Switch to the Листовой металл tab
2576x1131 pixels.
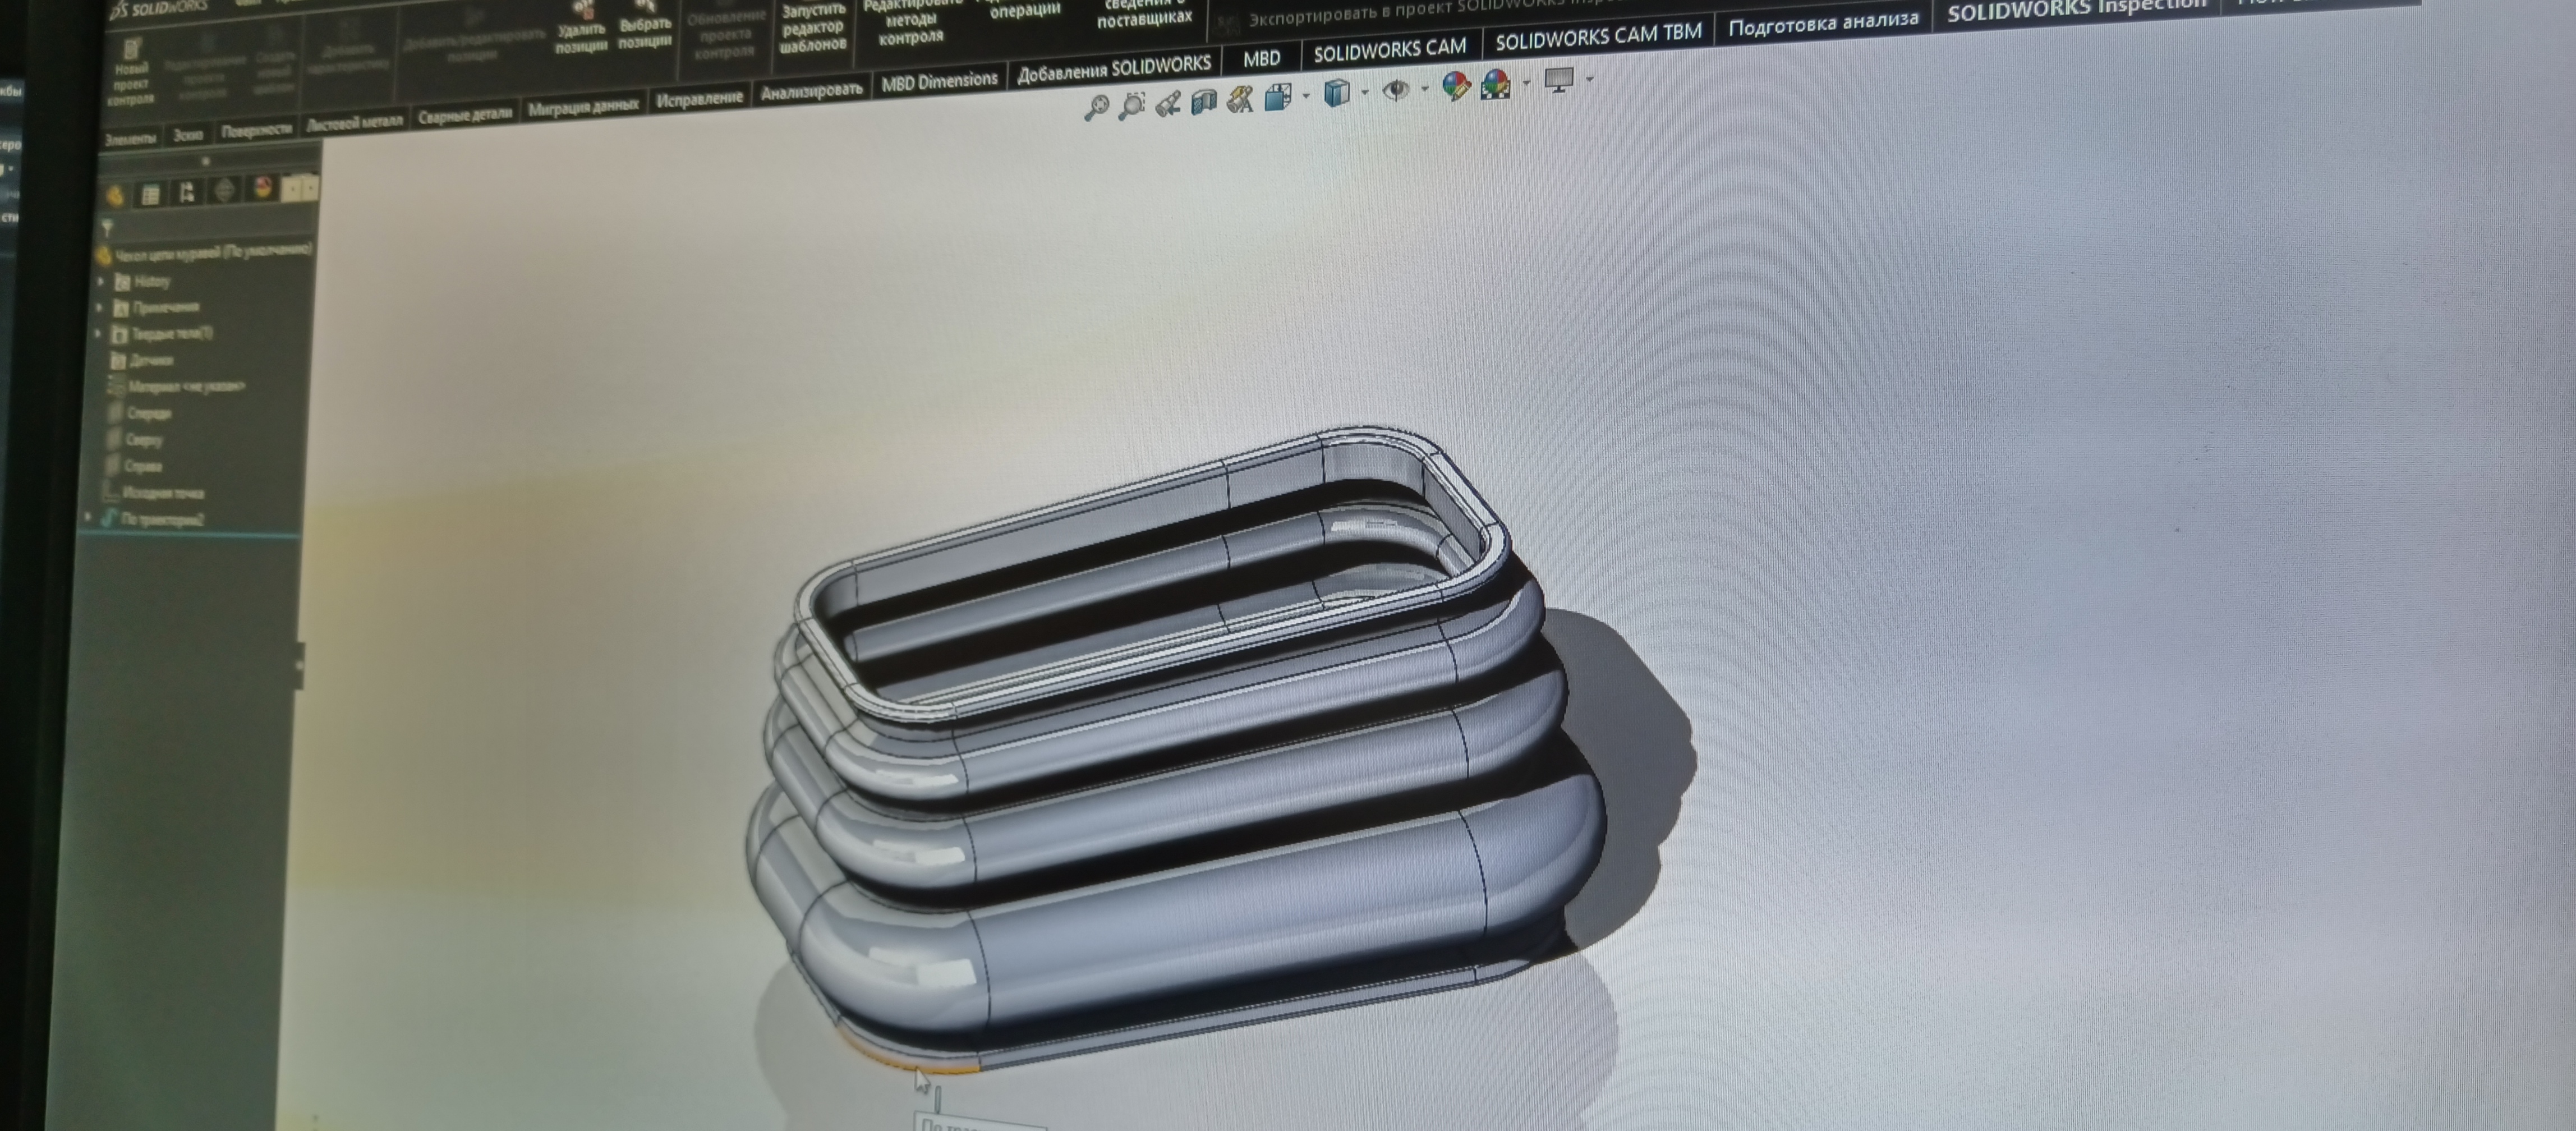[354, 123]
